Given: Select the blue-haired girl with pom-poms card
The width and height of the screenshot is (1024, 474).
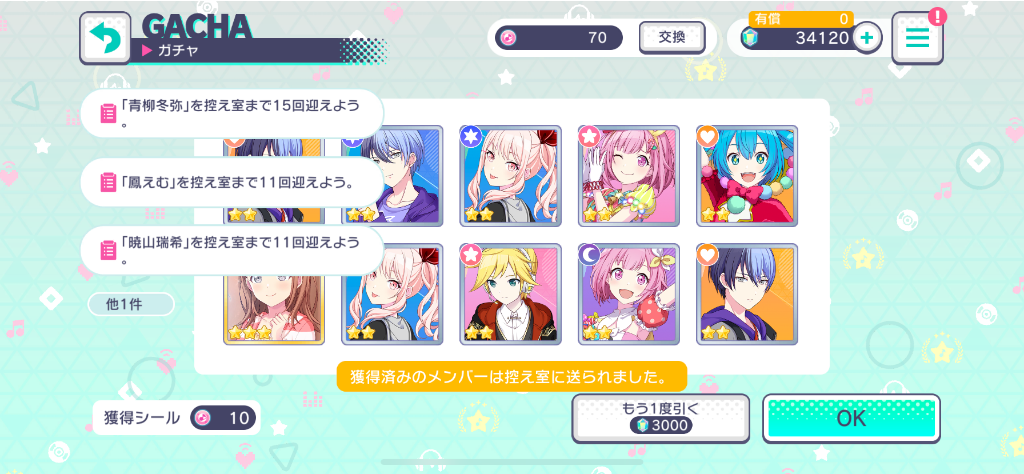Looking at the screenshot, I should [747, 176].
